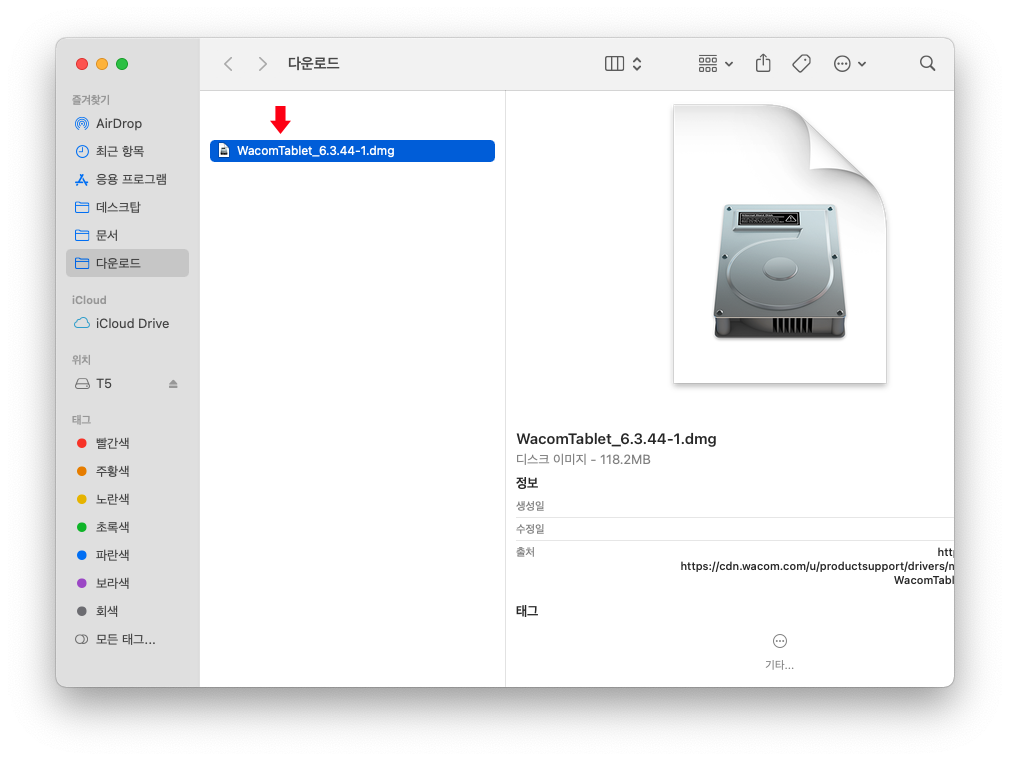Select the 파란색 blue tag

pos(127,555)
